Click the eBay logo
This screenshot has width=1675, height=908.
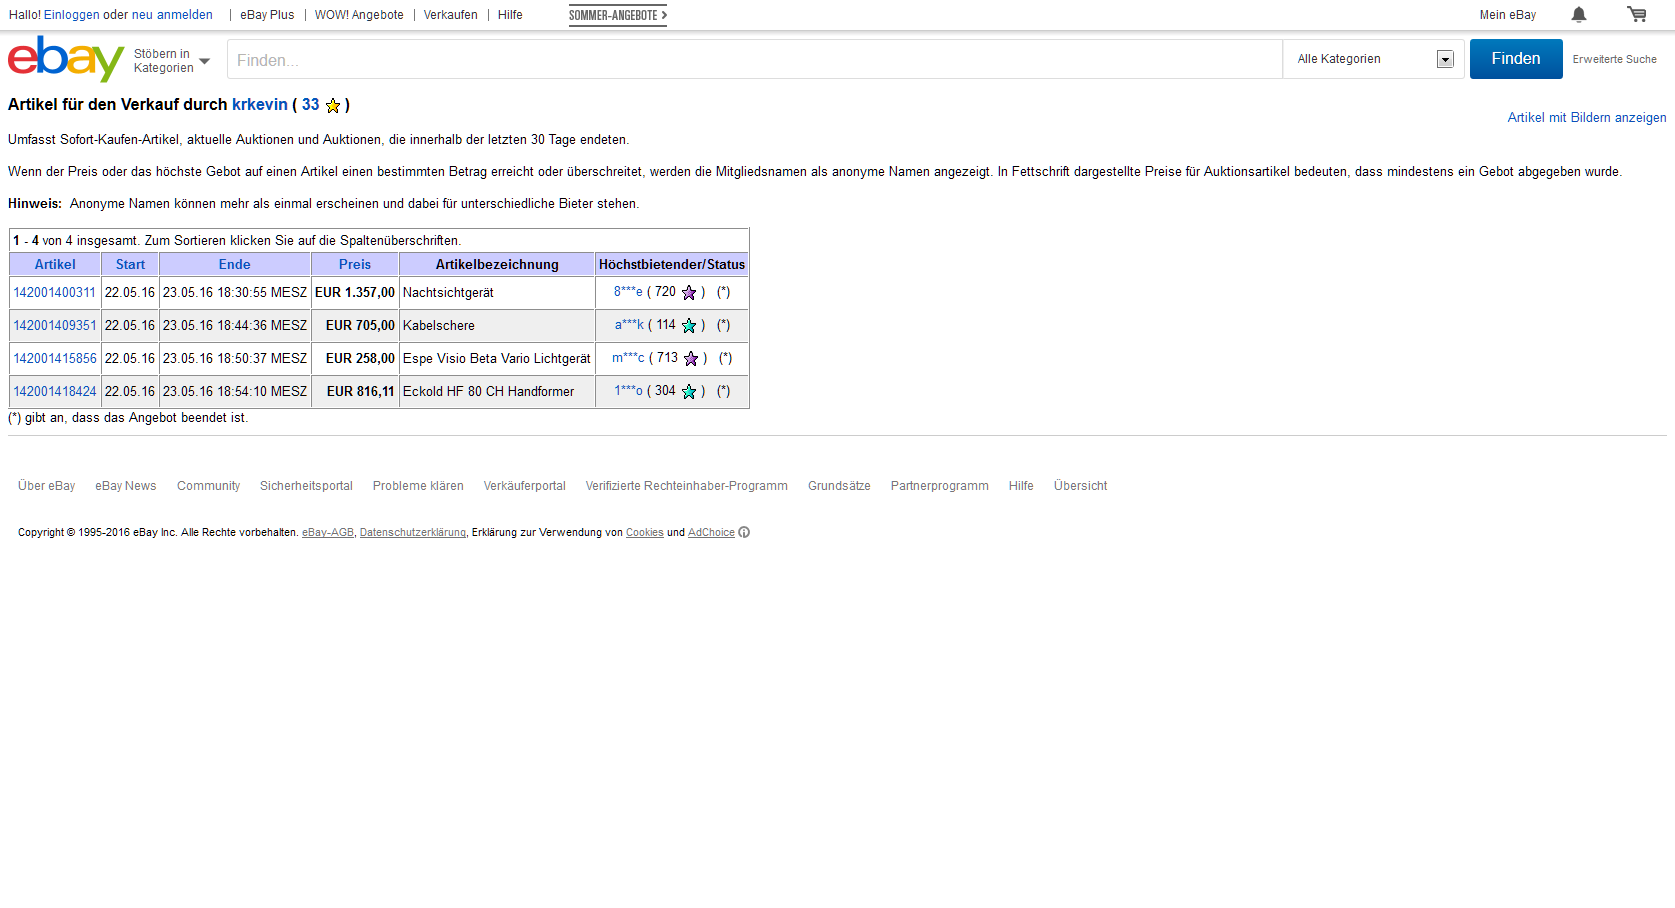coord(65,59)
